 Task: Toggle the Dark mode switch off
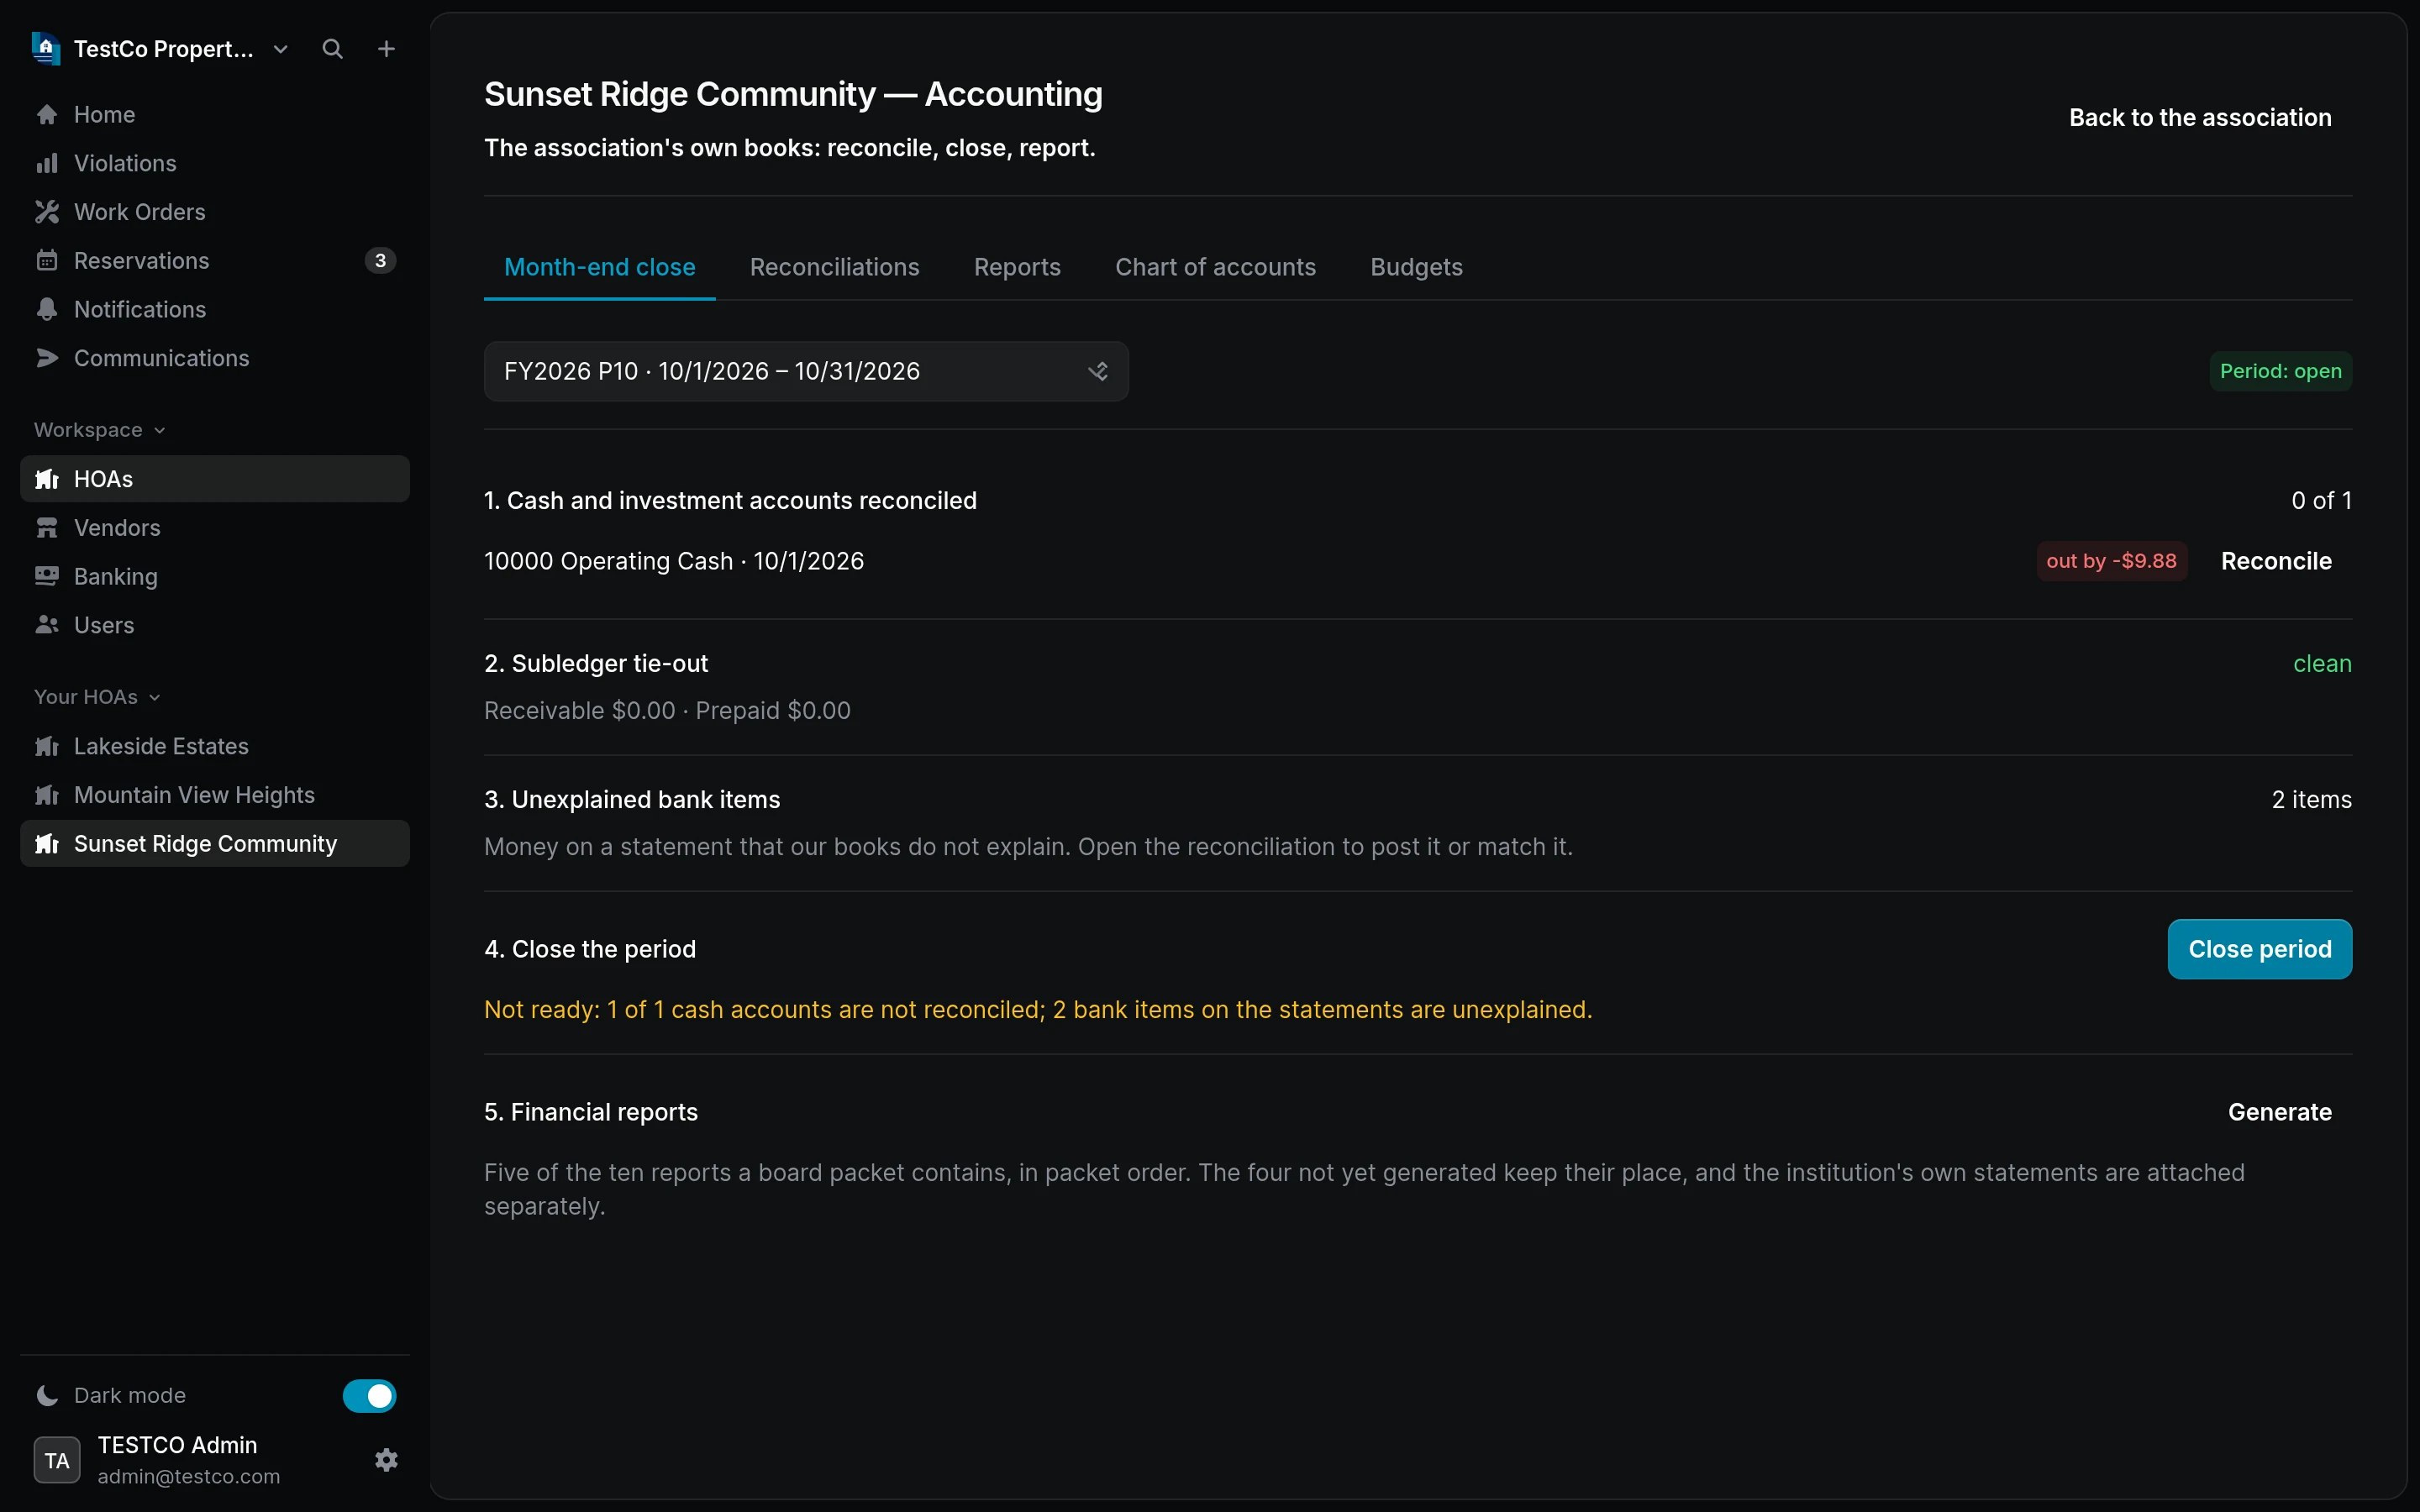coord(369,1395)
